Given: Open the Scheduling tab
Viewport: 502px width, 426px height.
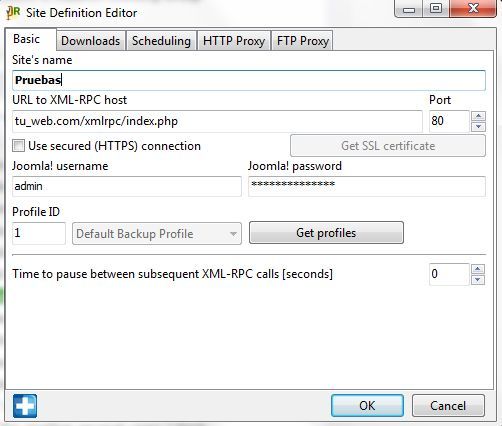Looking at the screenshot, I should coord(161,41).
